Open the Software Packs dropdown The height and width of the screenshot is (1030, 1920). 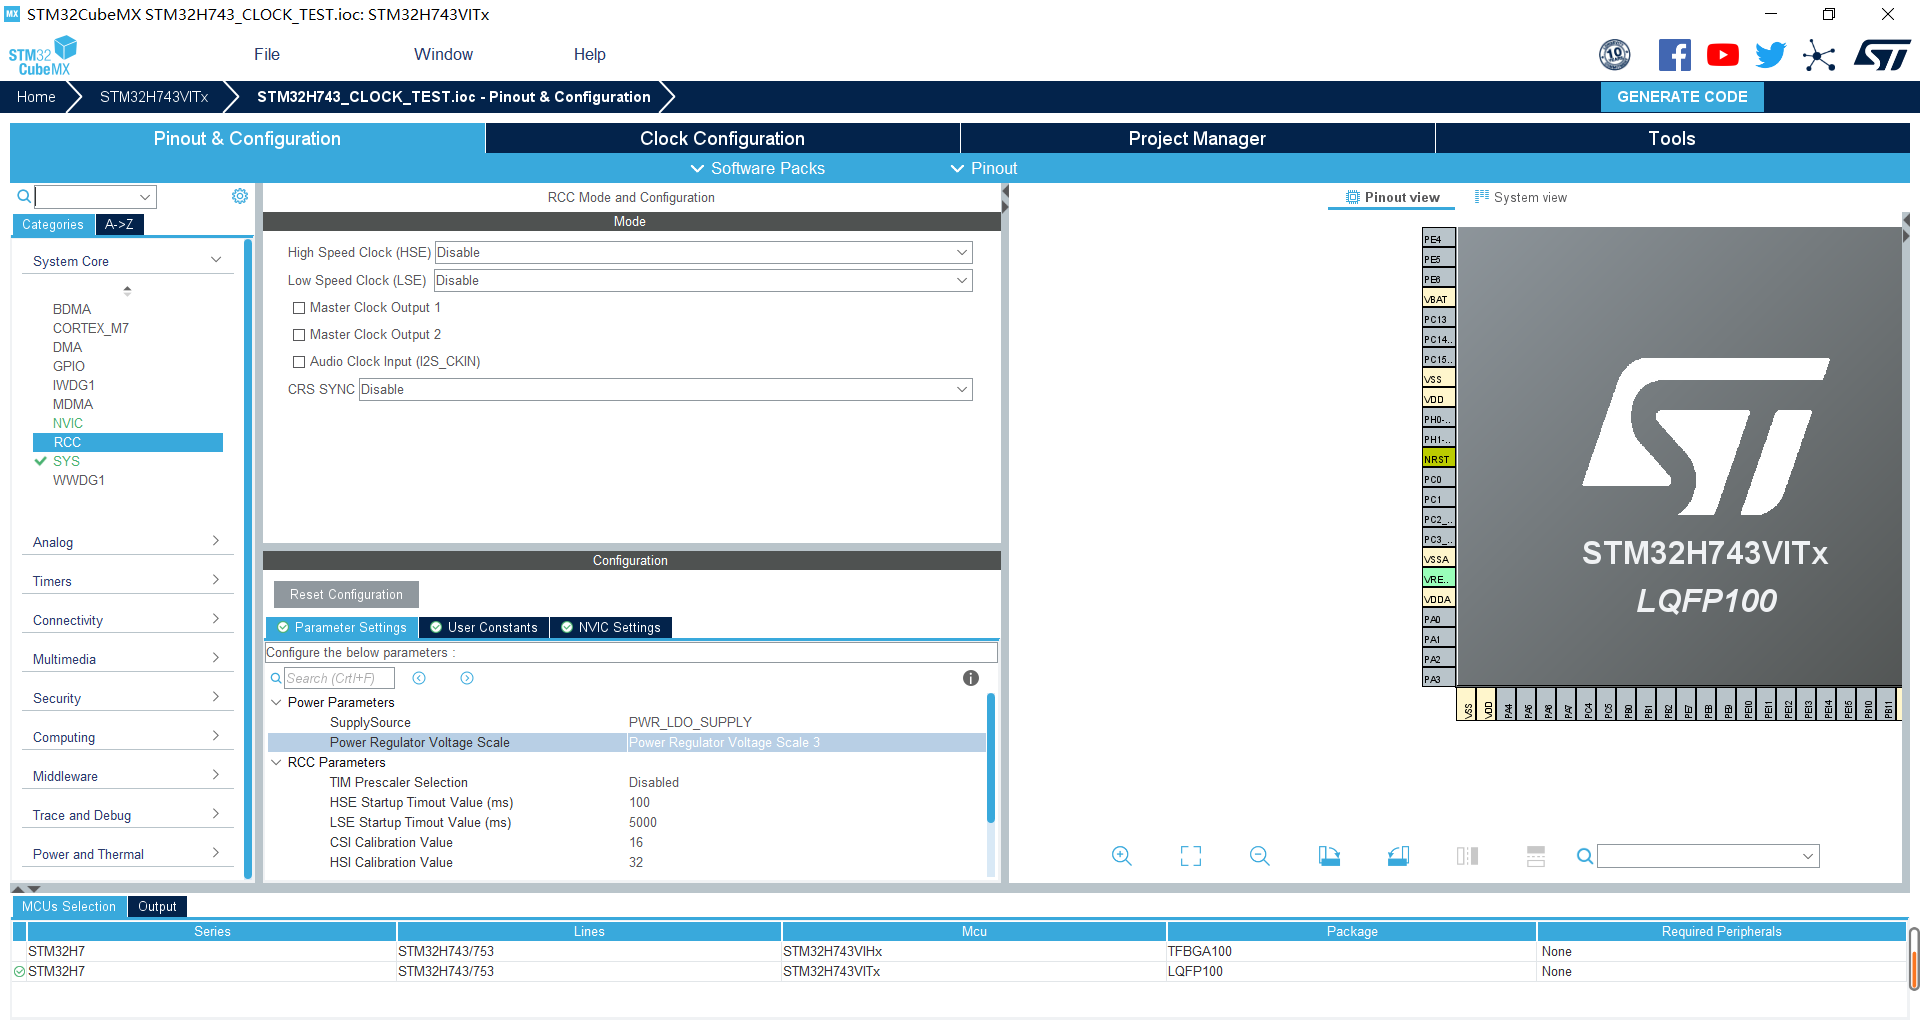(x=758, y=168)
